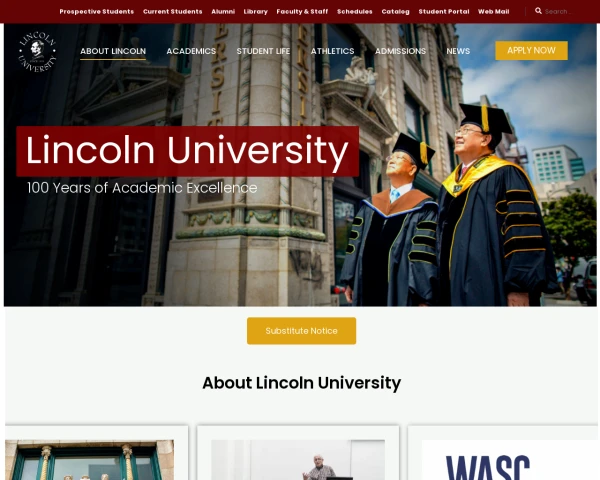Open the WASC logo card image

[510, 460]
